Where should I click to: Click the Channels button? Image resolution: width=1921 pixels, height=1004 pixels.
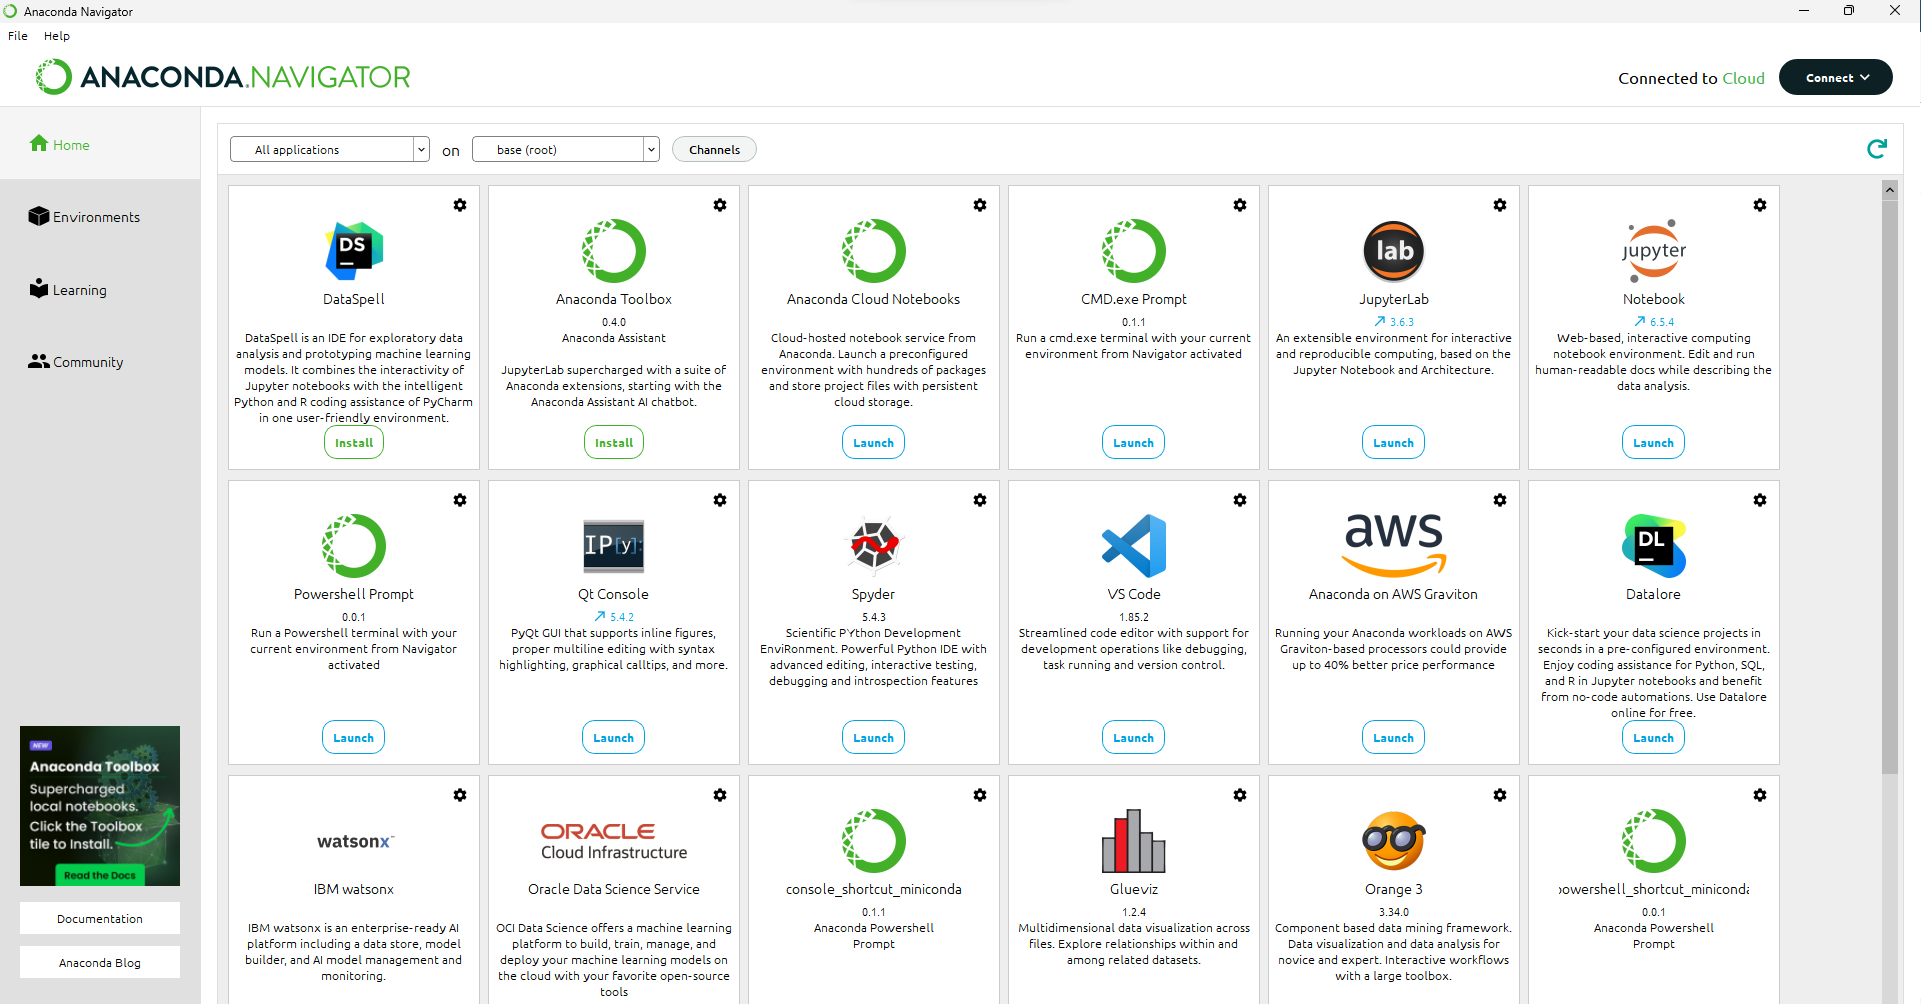pyautogui.click(x=714, y=149)
